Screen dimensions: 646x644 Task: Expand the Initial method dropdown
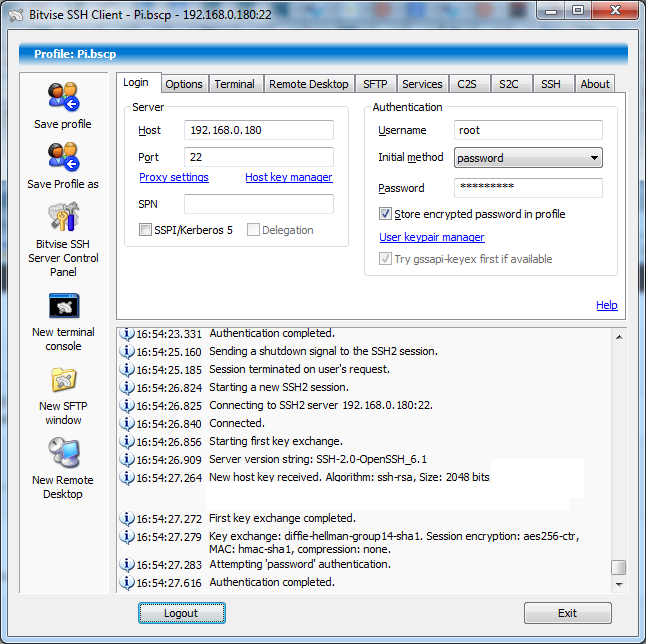click(x=594, y=158)
